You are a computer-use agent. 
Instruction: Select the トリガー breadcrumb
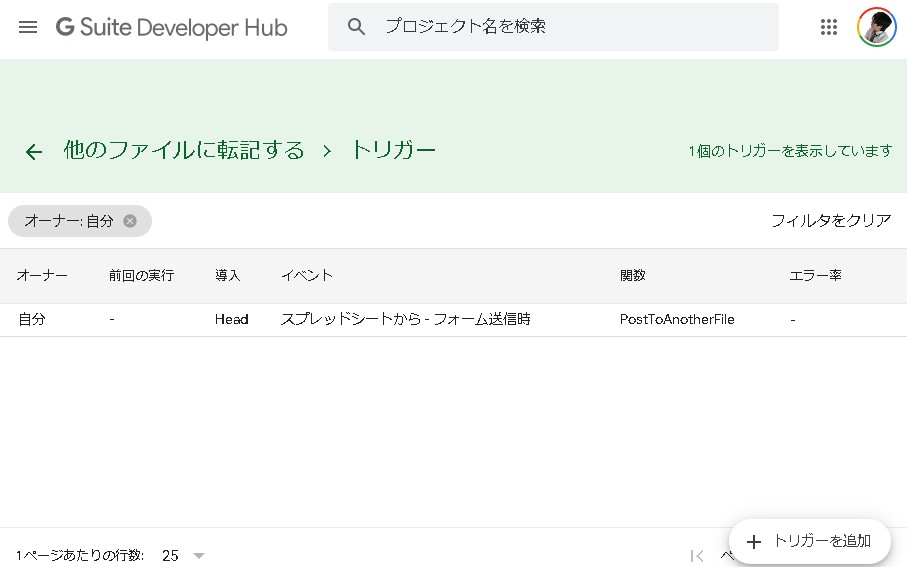(393, 150)
